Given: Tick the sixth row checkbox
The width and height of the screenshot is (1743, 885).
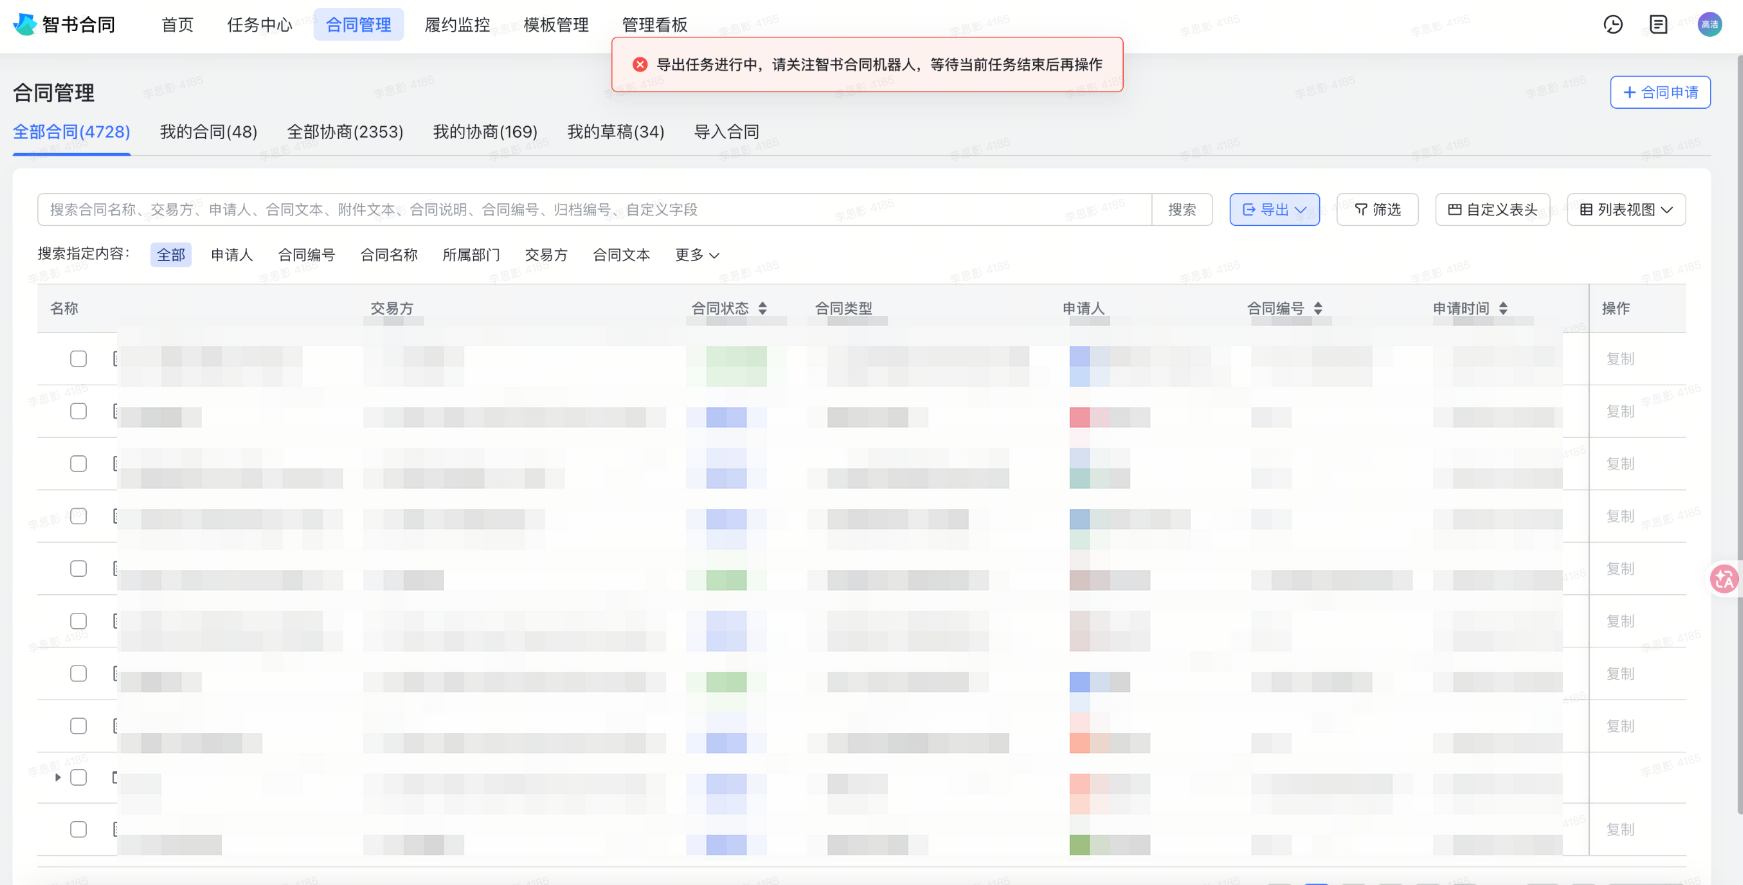Looking at the screenshot, I should click(x=78, y=621).
